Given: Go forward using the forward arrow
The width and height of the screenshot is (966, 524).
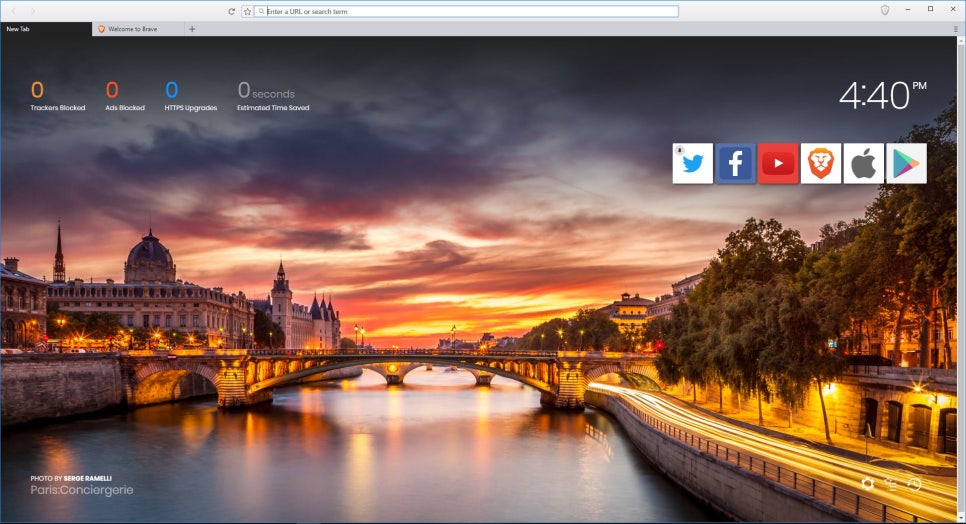Looking at the screenshot, I should pyautogui.click(x=32, y=11).
